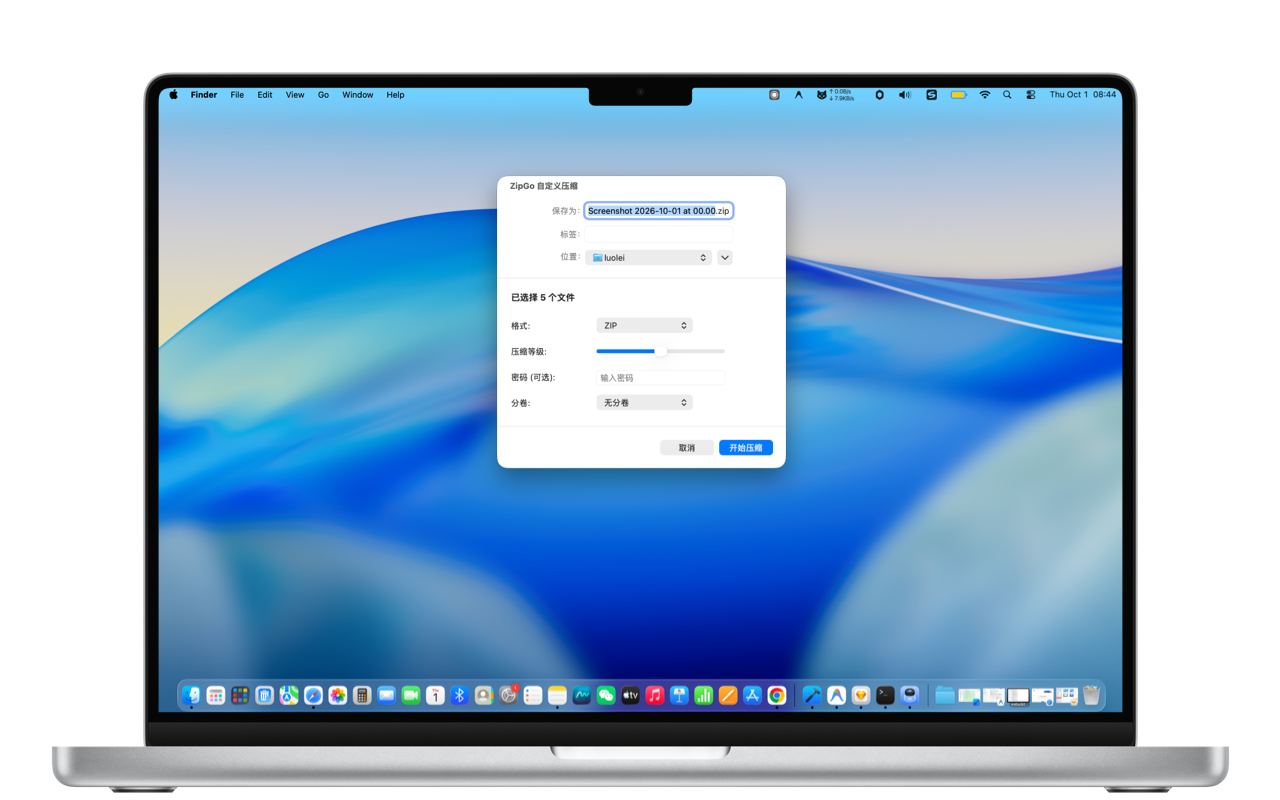Viewport: 1280px width, 800px height.
Task: Click the 密码 password input field
Action: 660,378
